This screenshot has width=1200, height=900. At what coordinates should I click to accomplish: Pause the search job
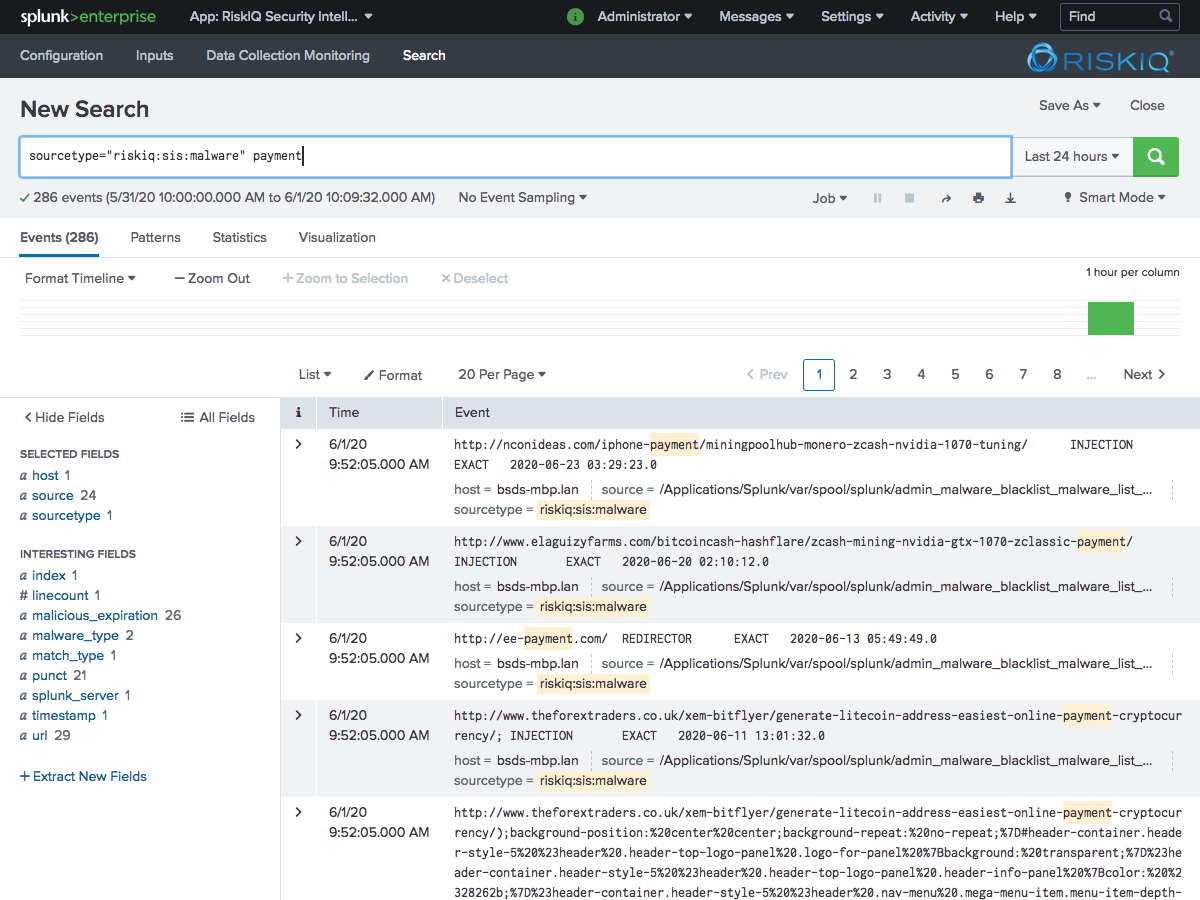coord(877,197)
